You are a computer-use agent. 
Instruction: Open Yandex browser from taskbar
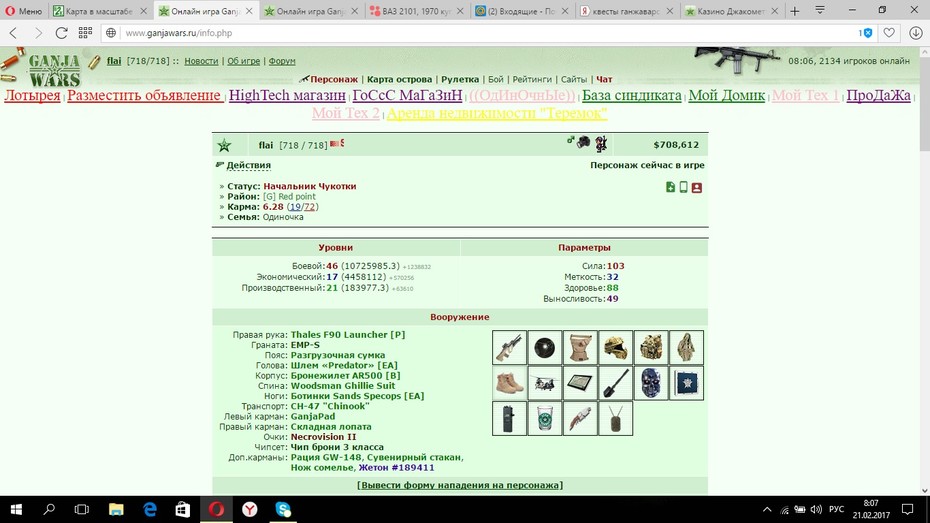pos(250,509)
